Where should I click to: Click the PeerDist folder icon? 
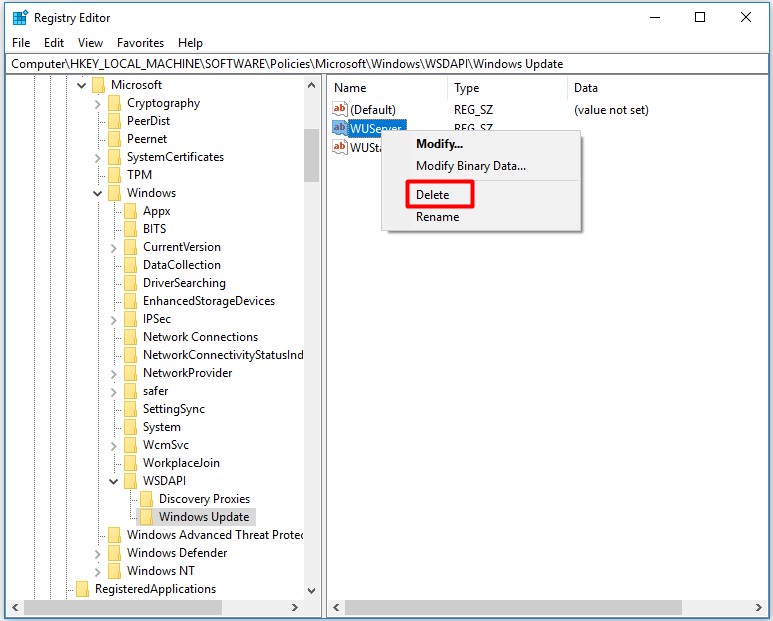click(x=114, y=121)
